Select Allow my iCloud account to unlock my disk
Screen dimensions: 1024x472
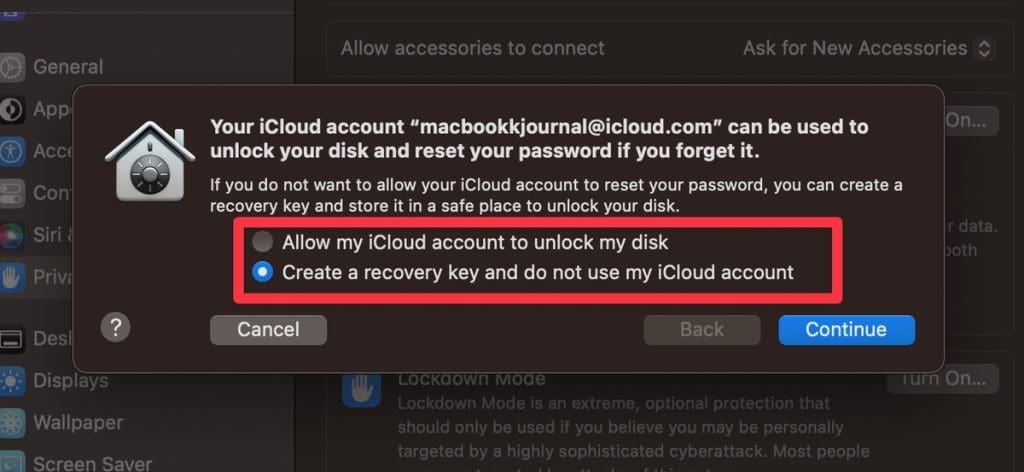click(262, 242)
